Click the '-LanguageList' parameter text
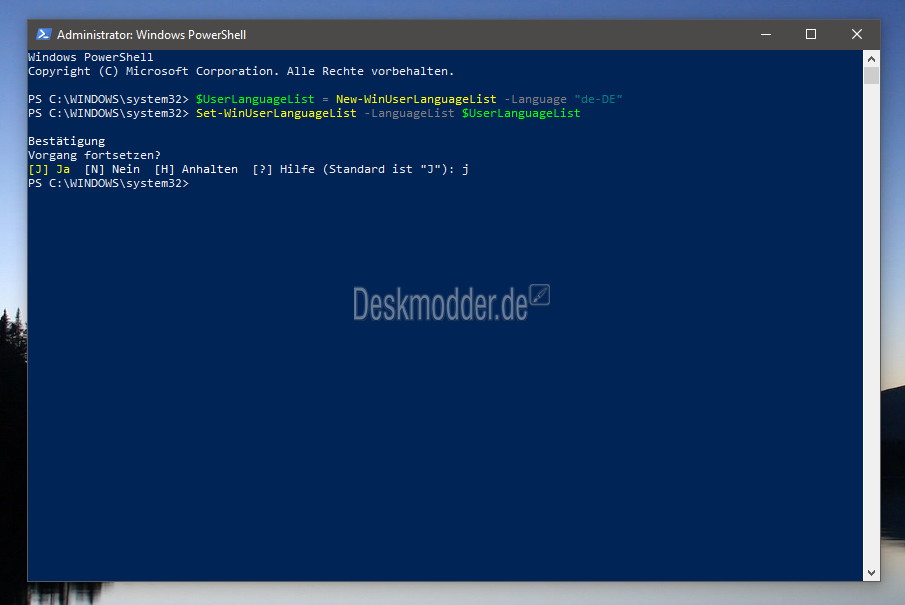905x605 pixels. click(x=409, y=113)
